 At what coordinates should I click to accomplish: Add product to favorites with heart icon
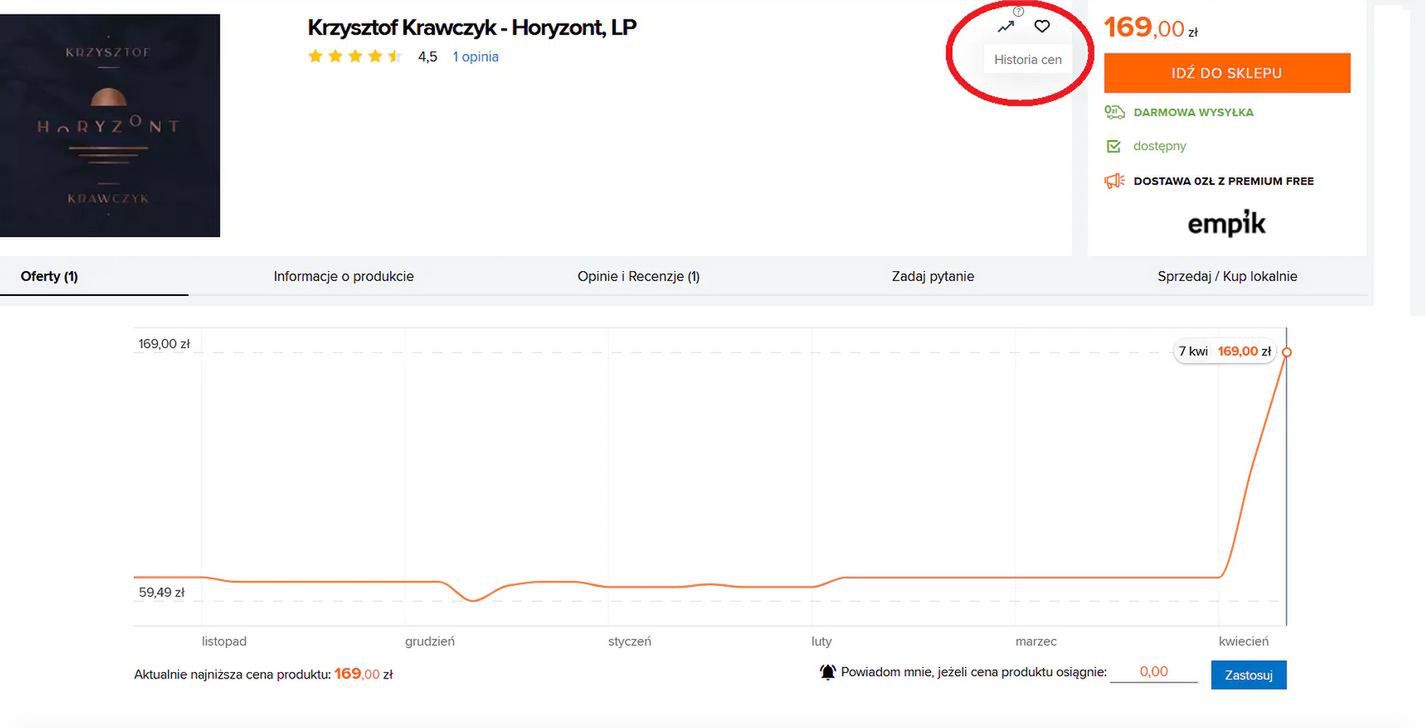click(1042, 26)
